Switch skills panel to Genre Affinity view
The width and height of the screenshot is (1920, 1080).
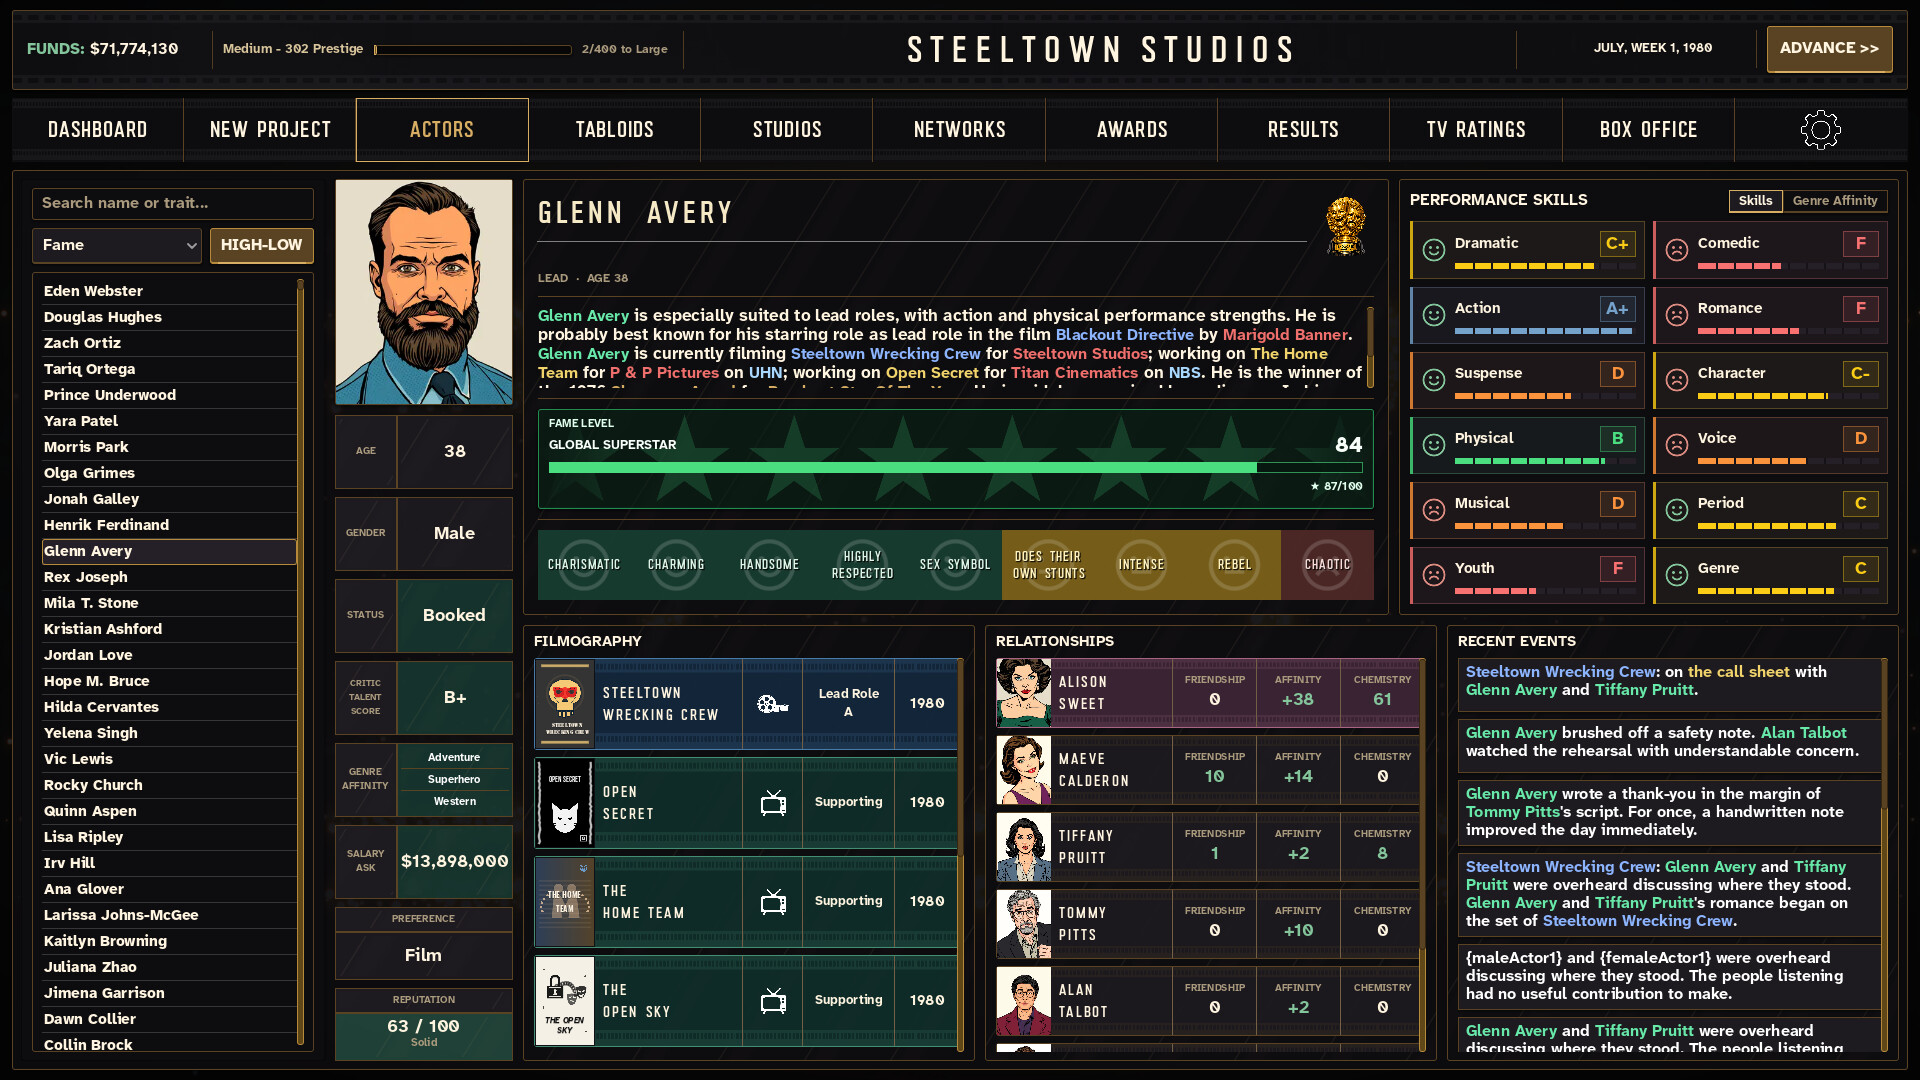pos(1834,201)
